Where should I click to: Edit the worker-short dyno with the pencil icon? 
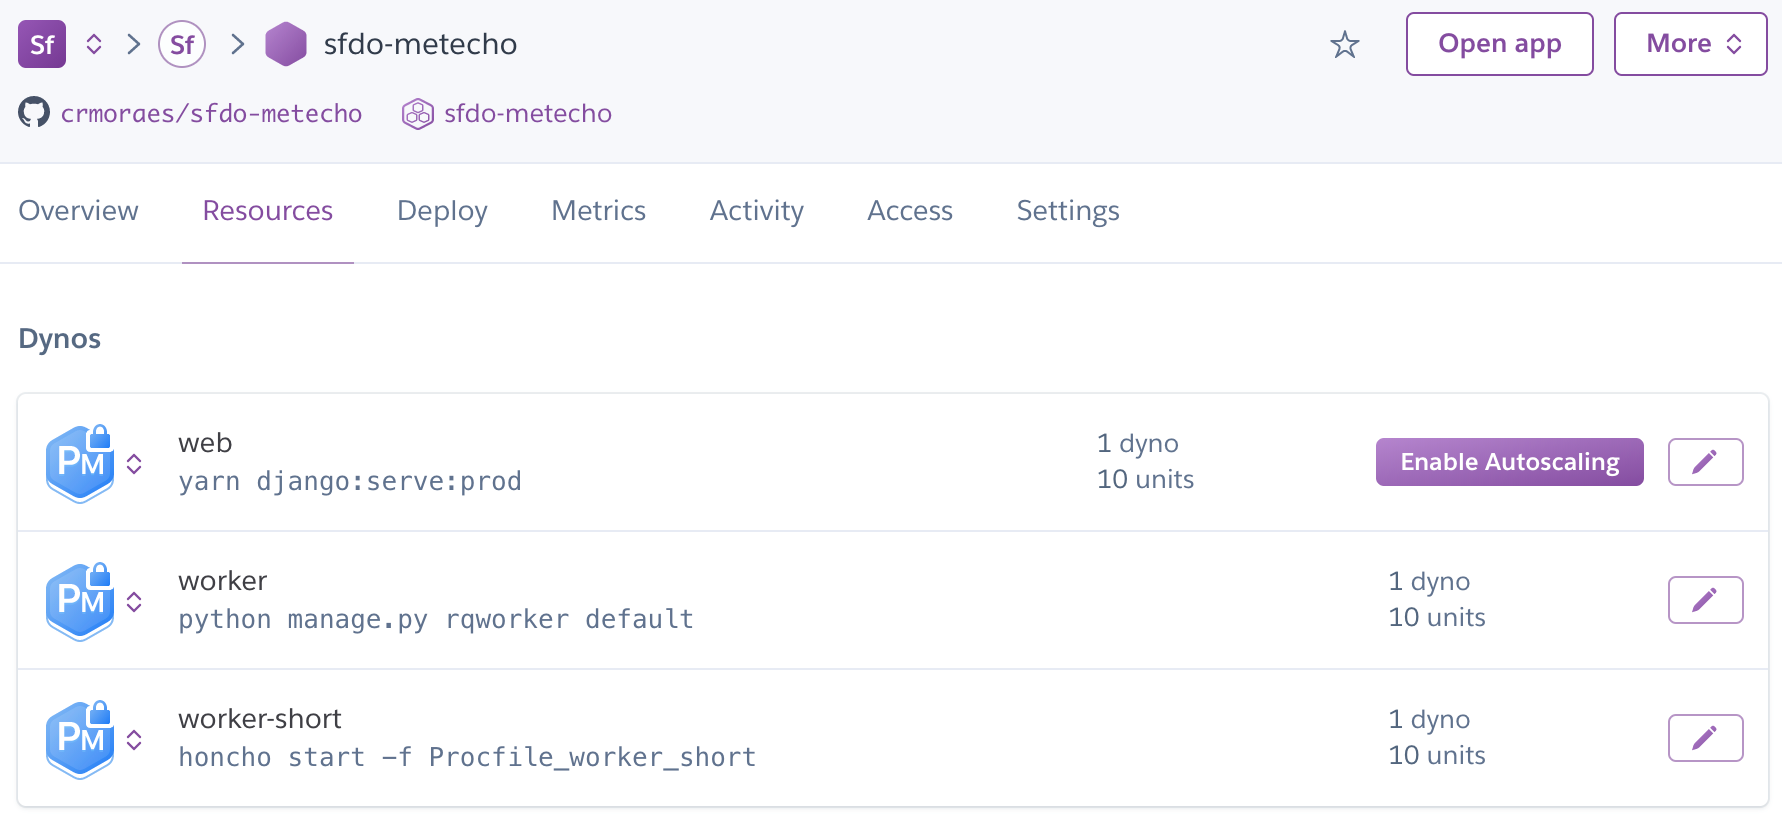point(1706,738)
